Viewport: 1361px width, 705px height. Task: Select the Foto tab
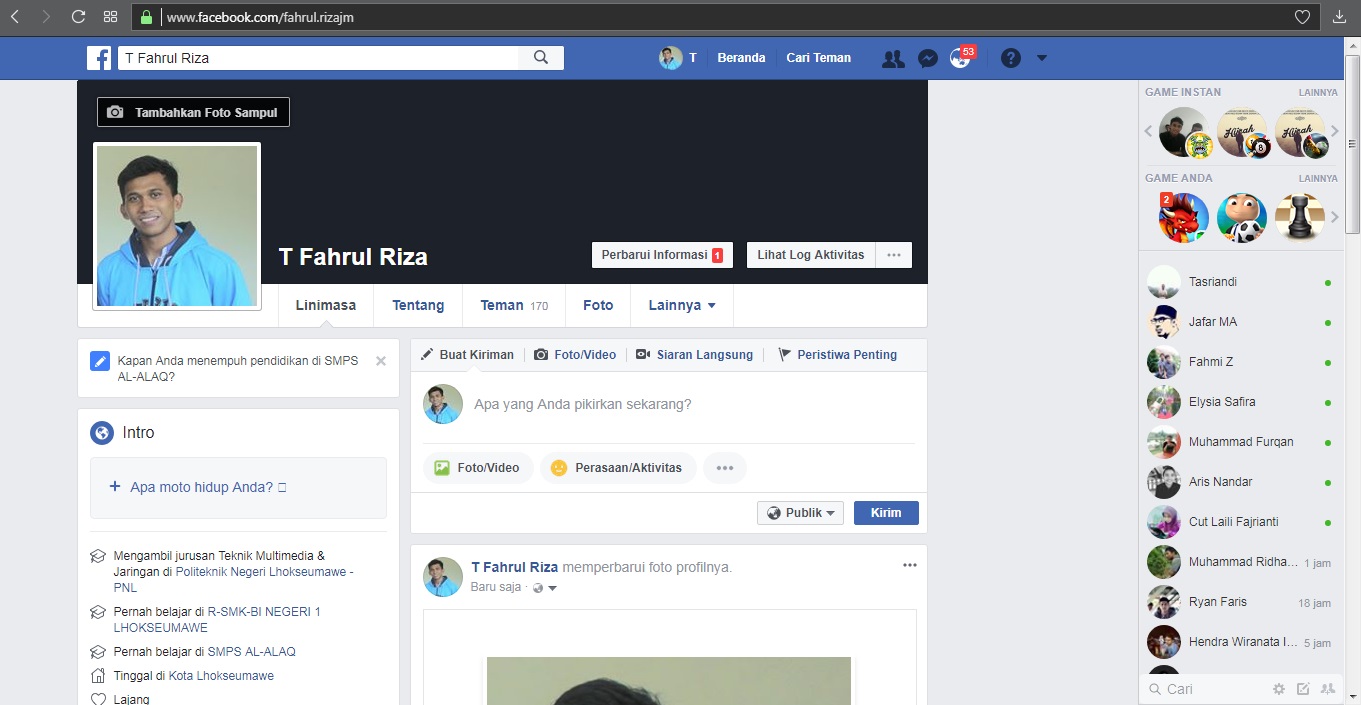coord(598,305)
